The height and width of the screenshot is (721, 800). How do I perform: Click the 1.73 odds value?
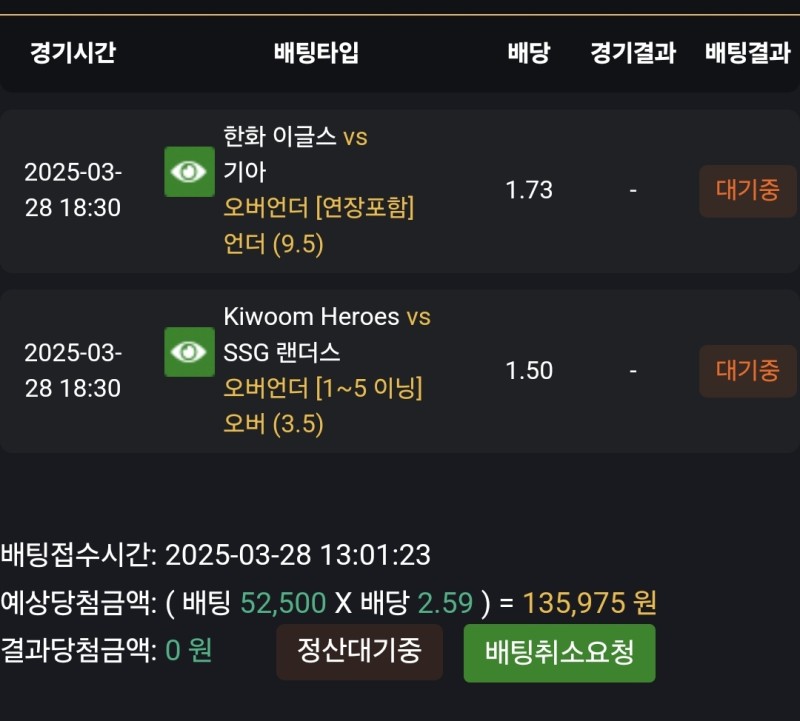click(x=529, y=190)
